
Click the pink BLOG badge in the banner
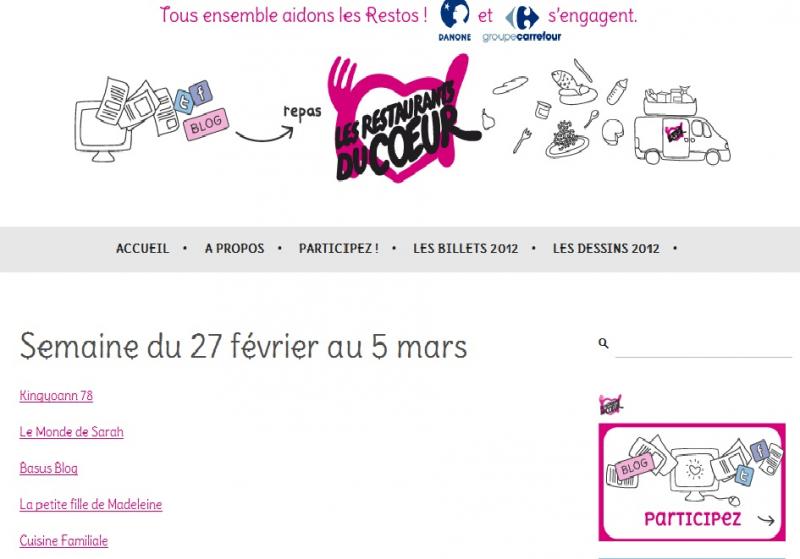click(206, 124)
